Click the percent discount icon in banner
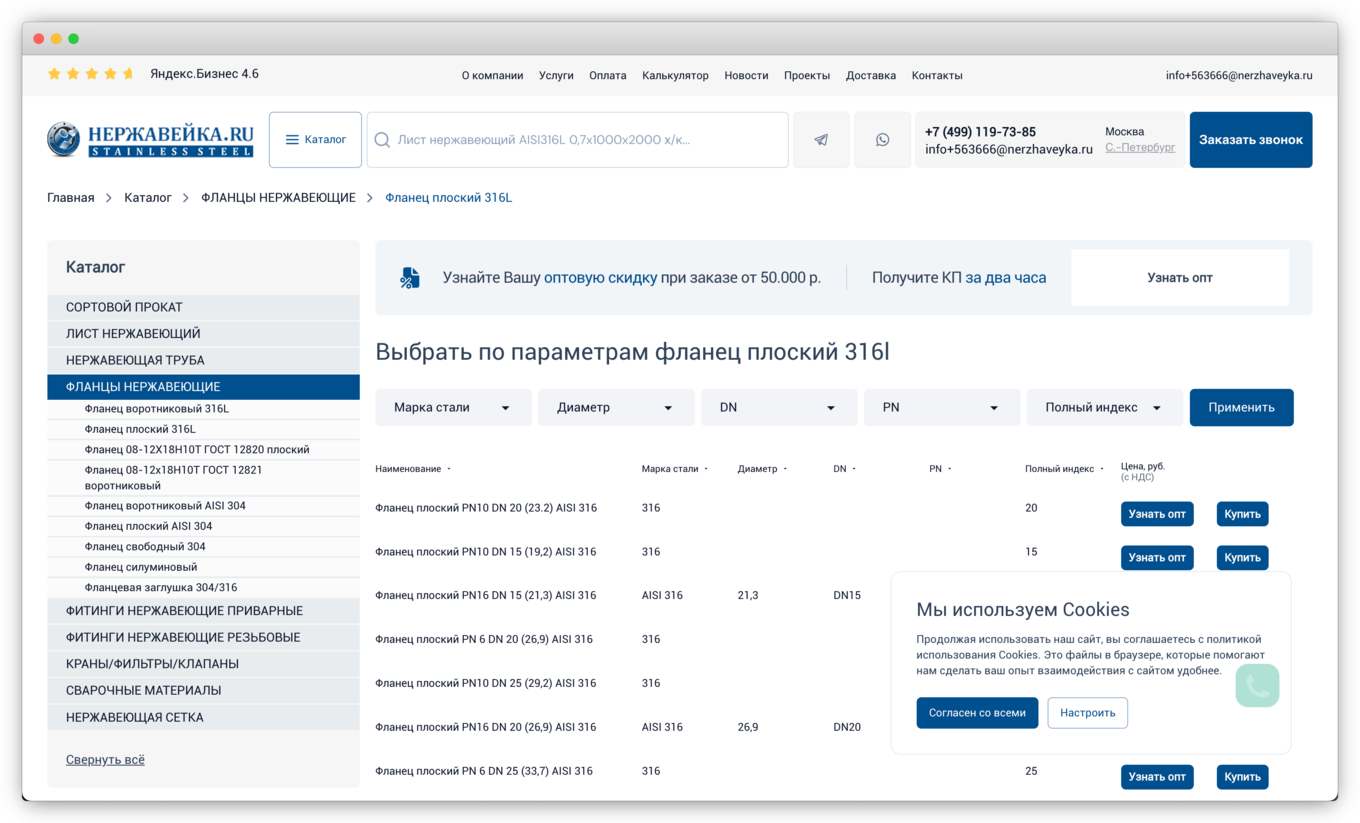1360x823 pixels. [x=409, y=278]
